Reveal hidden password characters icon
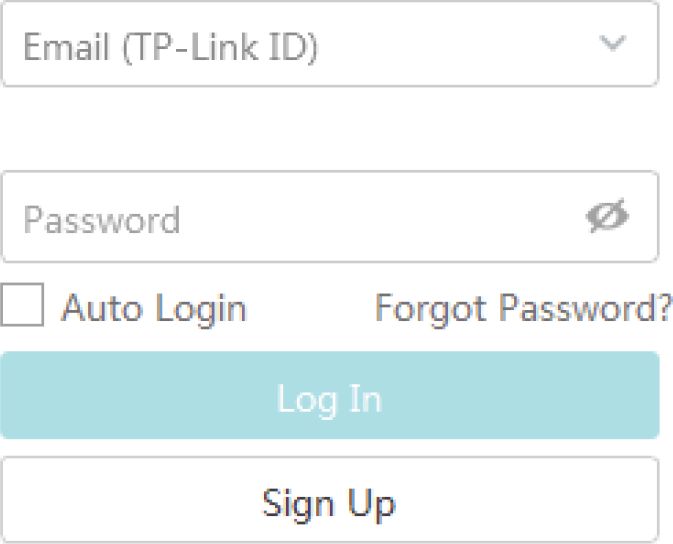Viewport: 673px width, 544px height. pos(607,217)
